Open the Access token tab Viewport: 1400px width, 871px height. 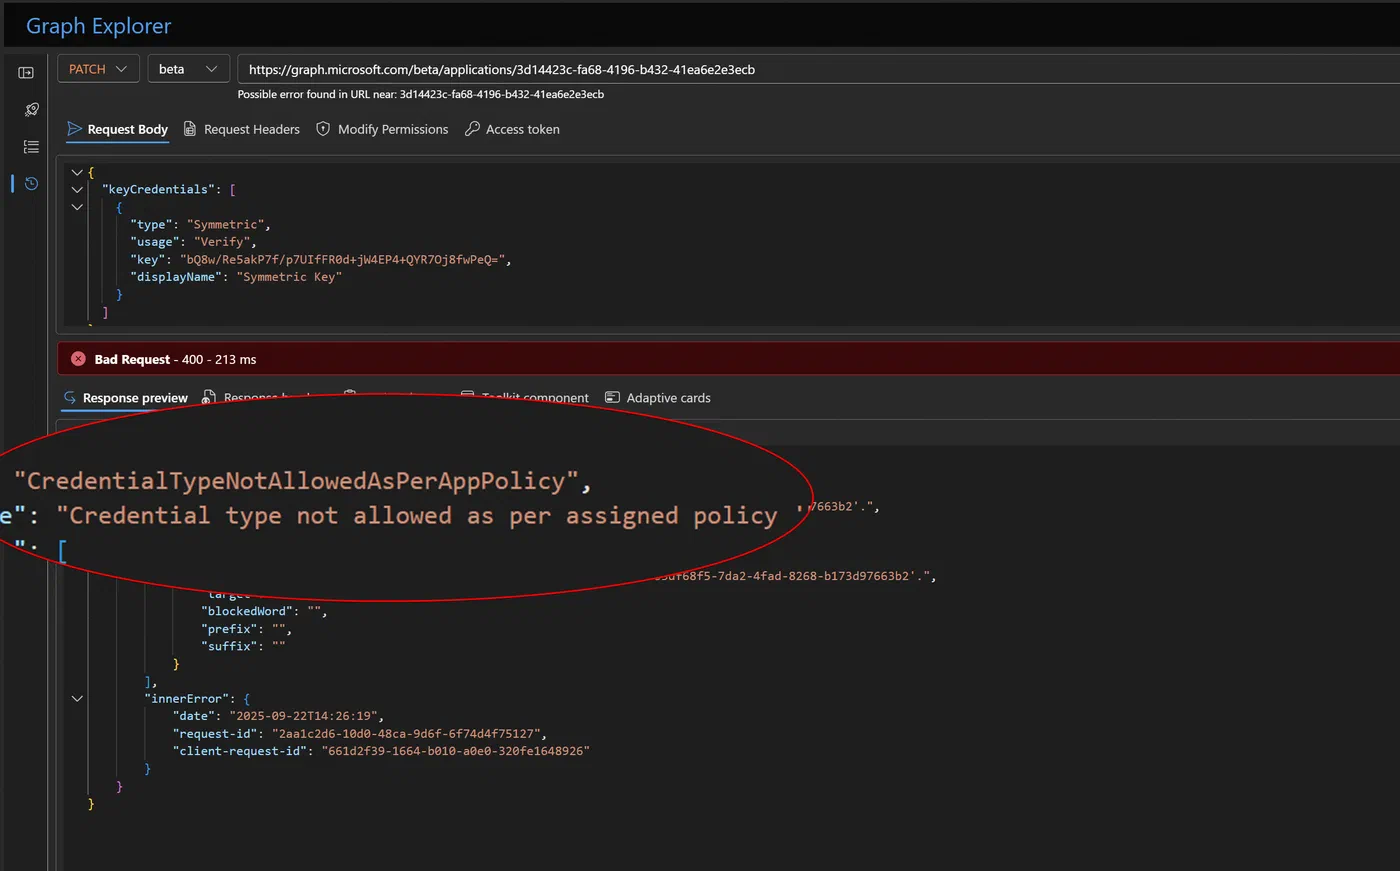[x=512, y=129]
